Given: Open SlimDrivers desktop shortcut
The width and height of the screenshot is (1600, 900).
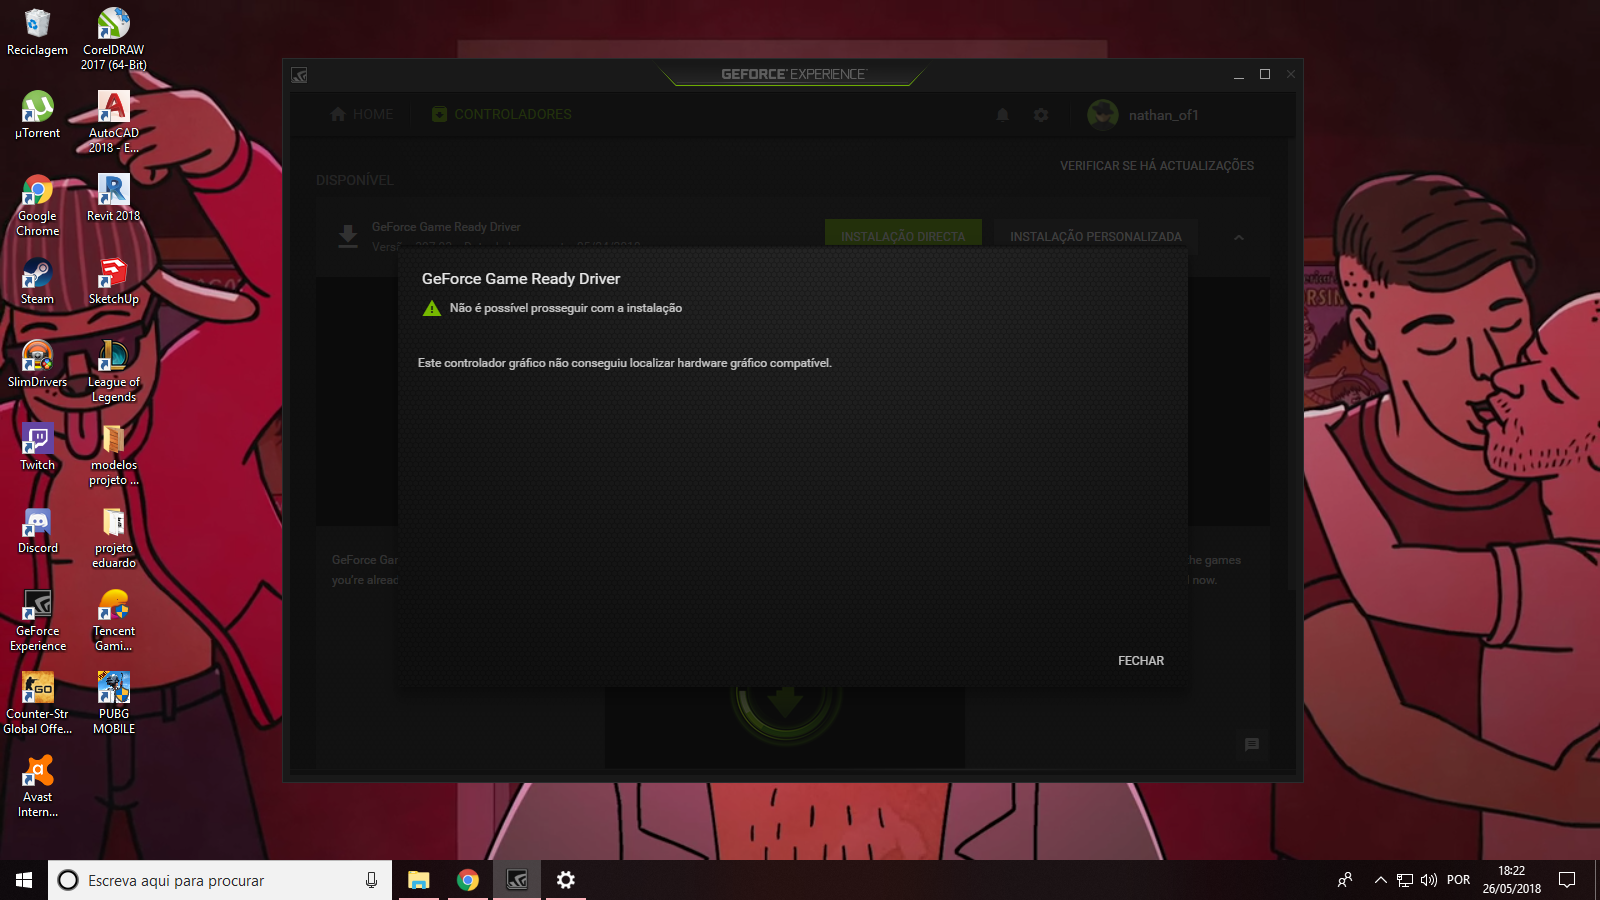Looking at the screenshot, I should (x=37, y=364).
